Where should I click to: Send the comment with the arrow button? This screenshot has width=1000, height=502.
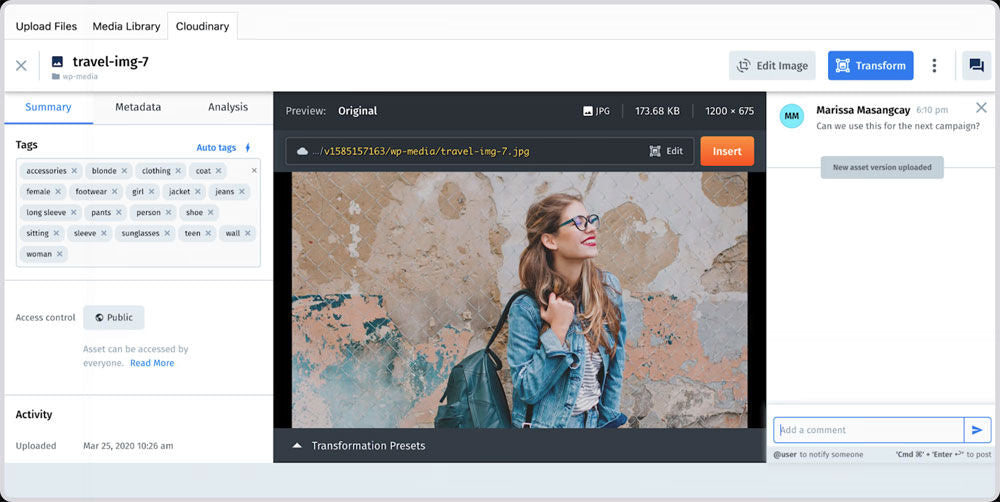point(977,430)
